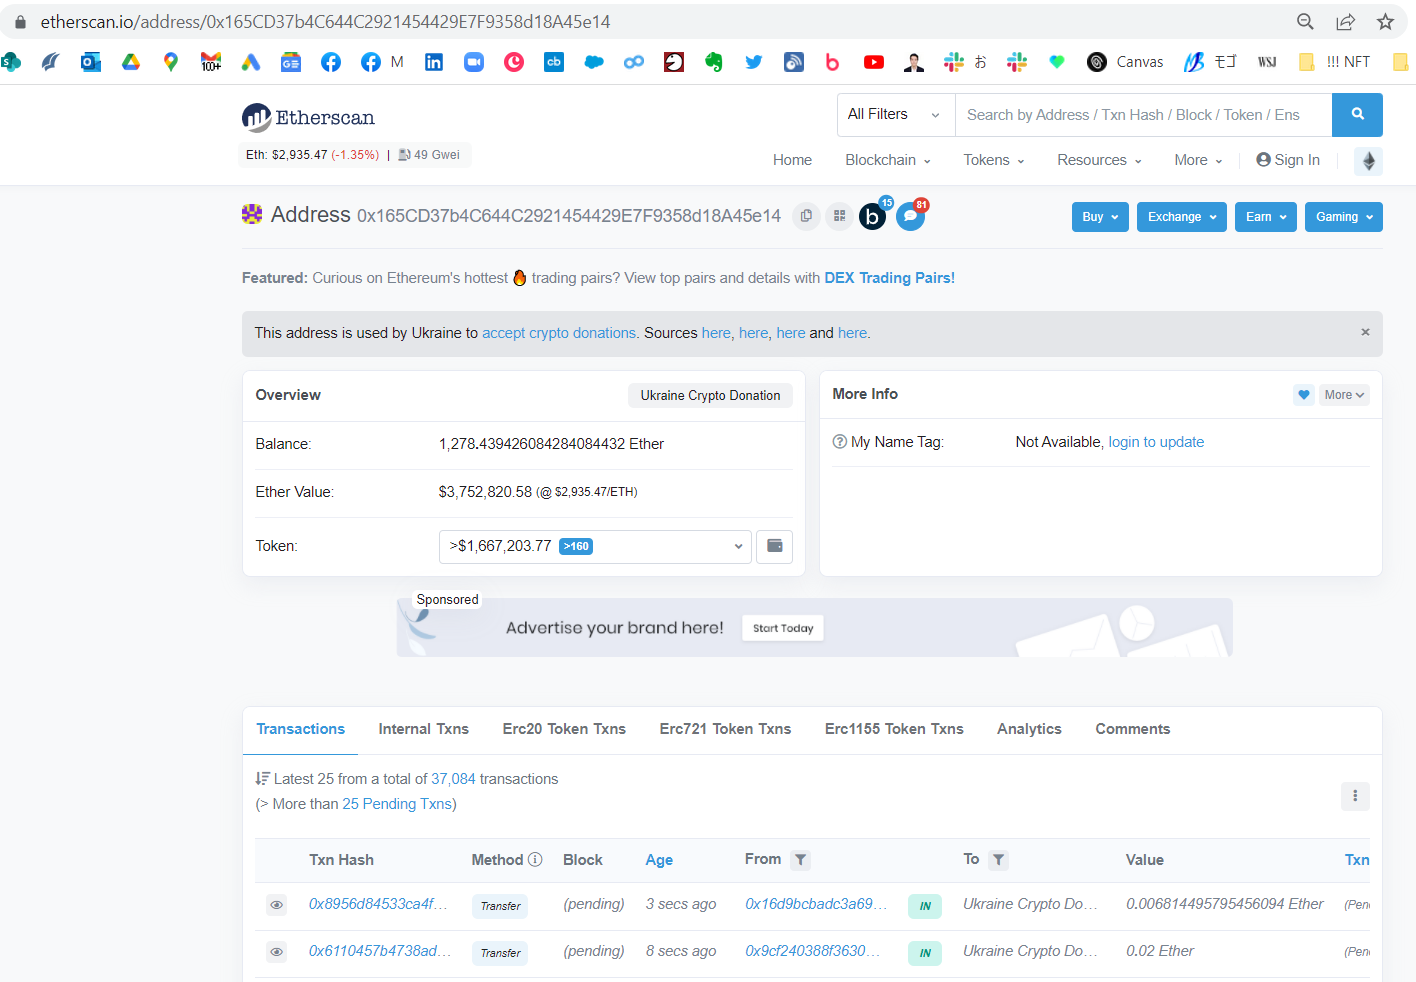The image size is (1416, 982).
Task: Open the DEX Trading Pairs link
Action: click(889, 278)
